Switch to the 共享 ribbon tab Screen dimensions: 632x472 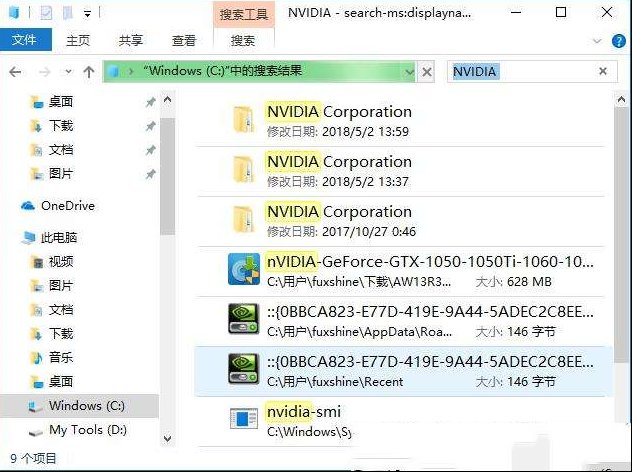(131, 40)
